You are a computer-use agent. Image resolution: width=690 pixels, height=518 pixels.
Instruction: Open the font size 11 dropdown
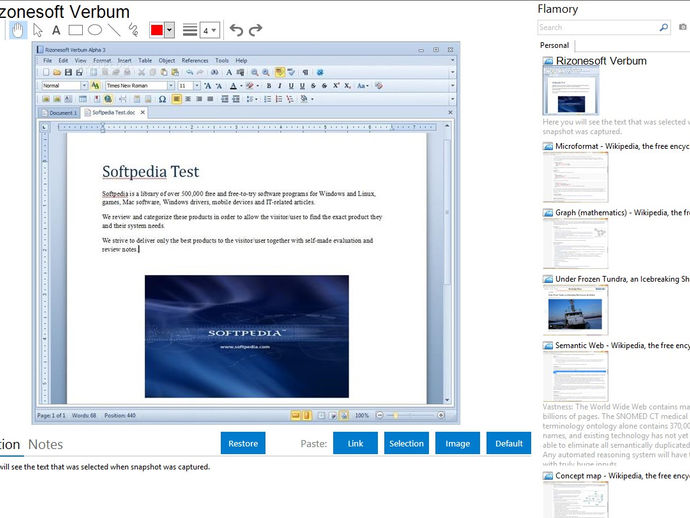click(197, 85)
